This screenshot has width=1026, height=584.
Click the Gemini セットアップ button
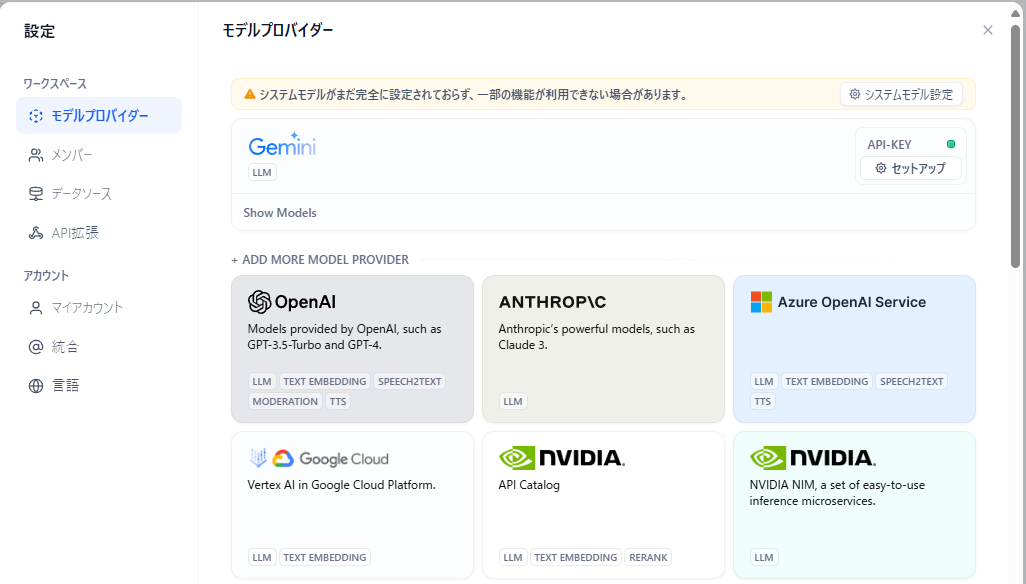910,168
